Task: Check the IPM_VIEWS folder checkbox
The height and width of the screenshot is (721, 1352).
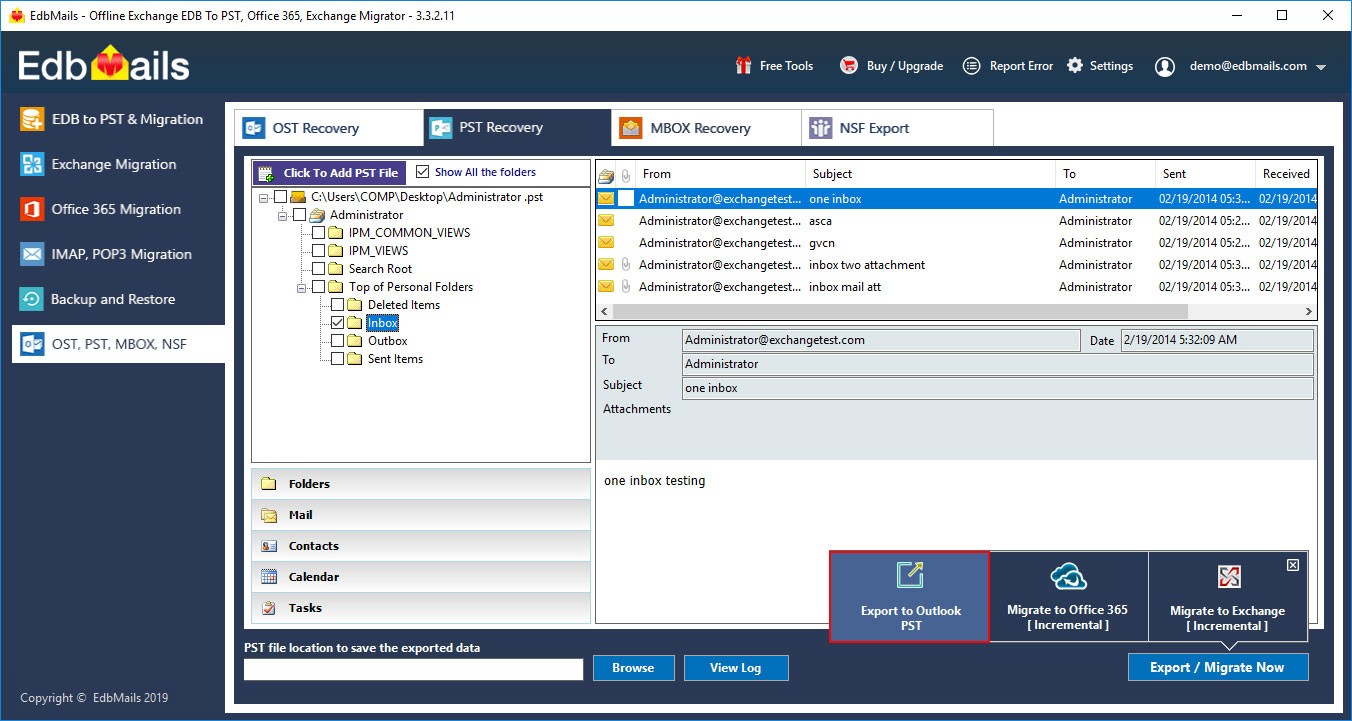Action: click(x=318, y=251)
